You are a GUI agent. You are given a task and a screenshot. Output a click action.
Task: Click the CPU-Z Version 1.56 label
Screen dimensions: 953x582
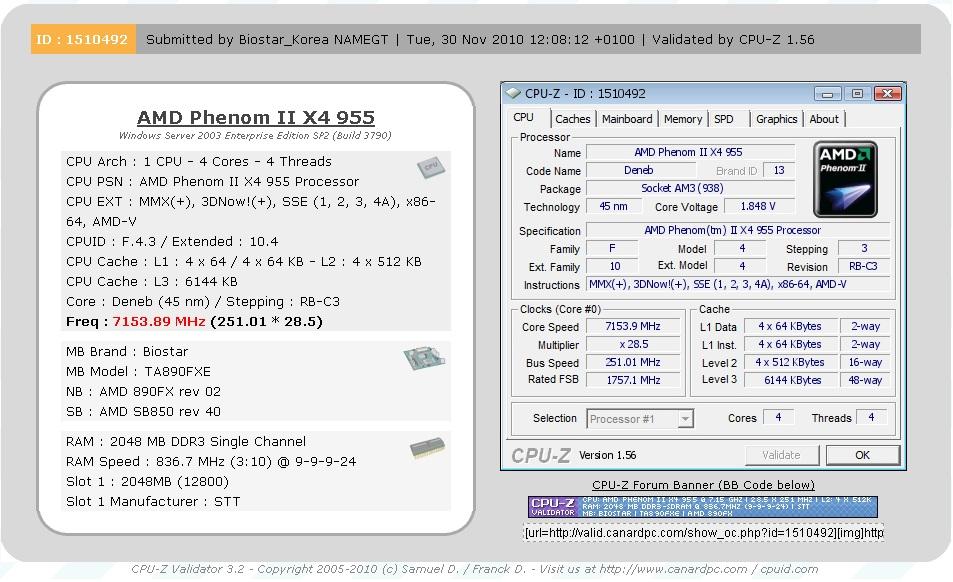tap(607, 455)
